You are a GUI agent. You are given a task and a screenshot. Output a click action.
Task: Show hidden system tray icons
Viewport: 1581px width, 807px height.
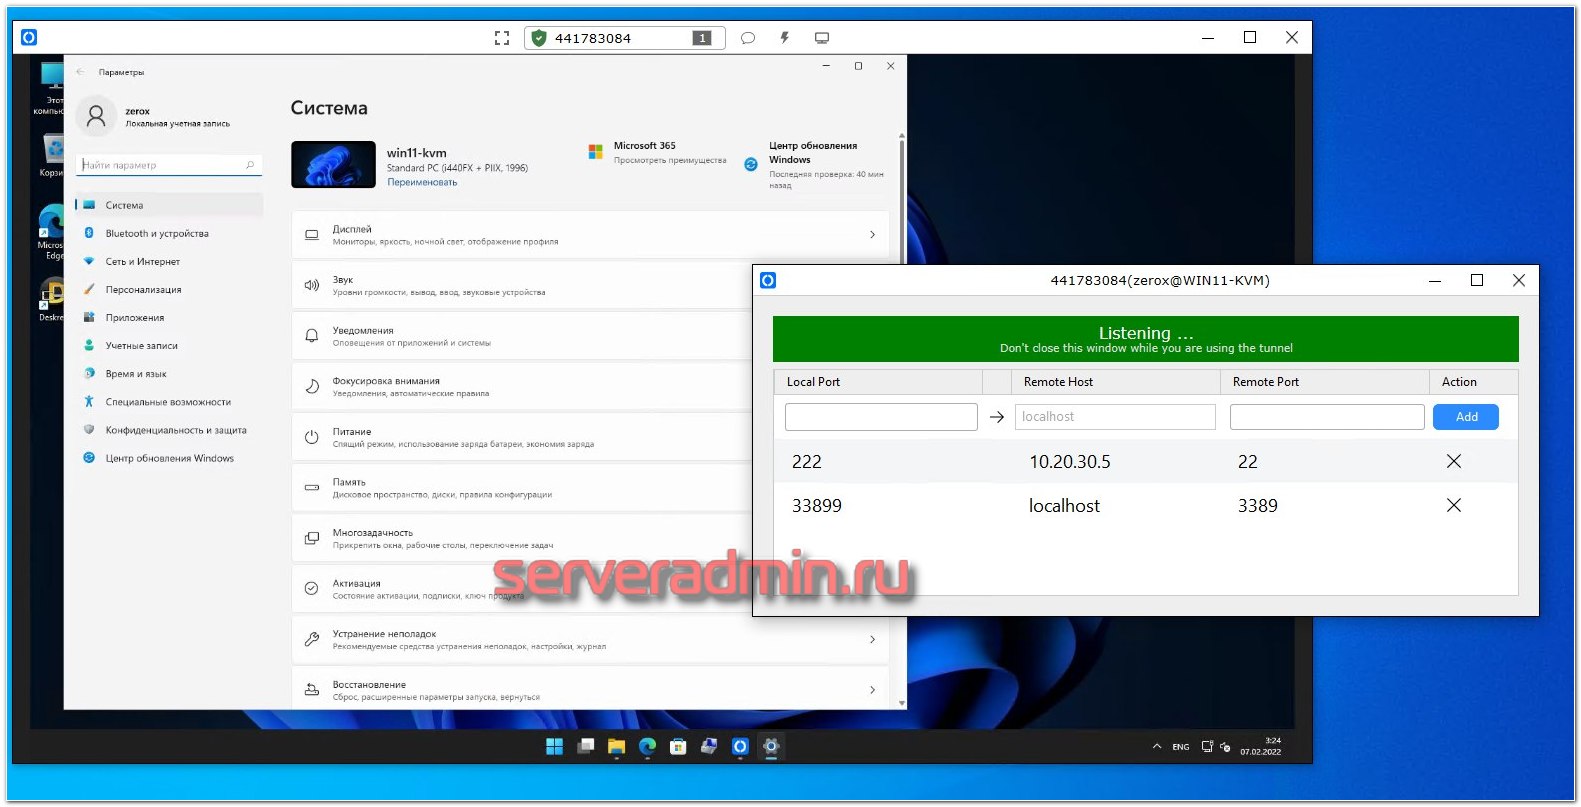tap(1156, 746)
